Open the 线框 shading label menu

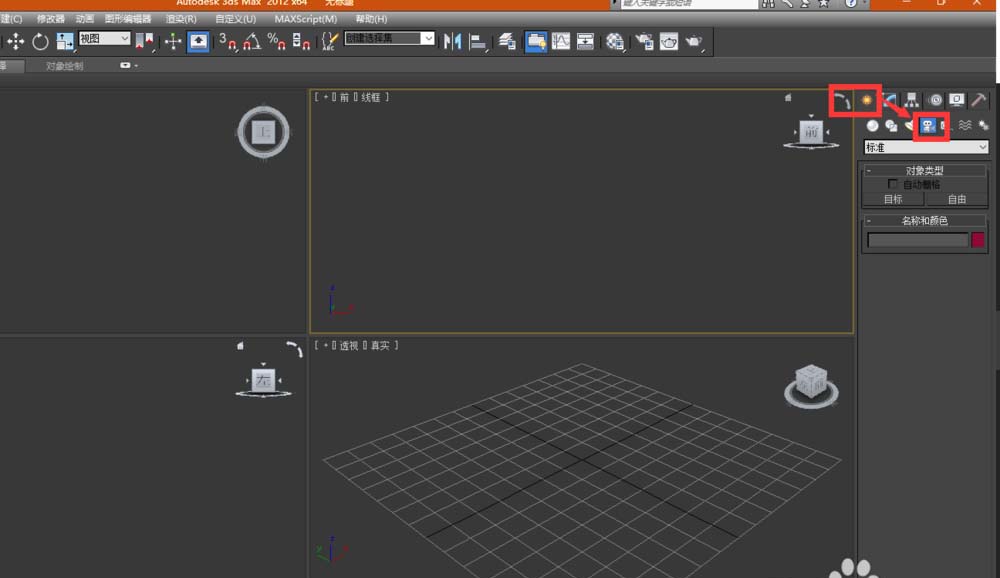tap(371, 97)
